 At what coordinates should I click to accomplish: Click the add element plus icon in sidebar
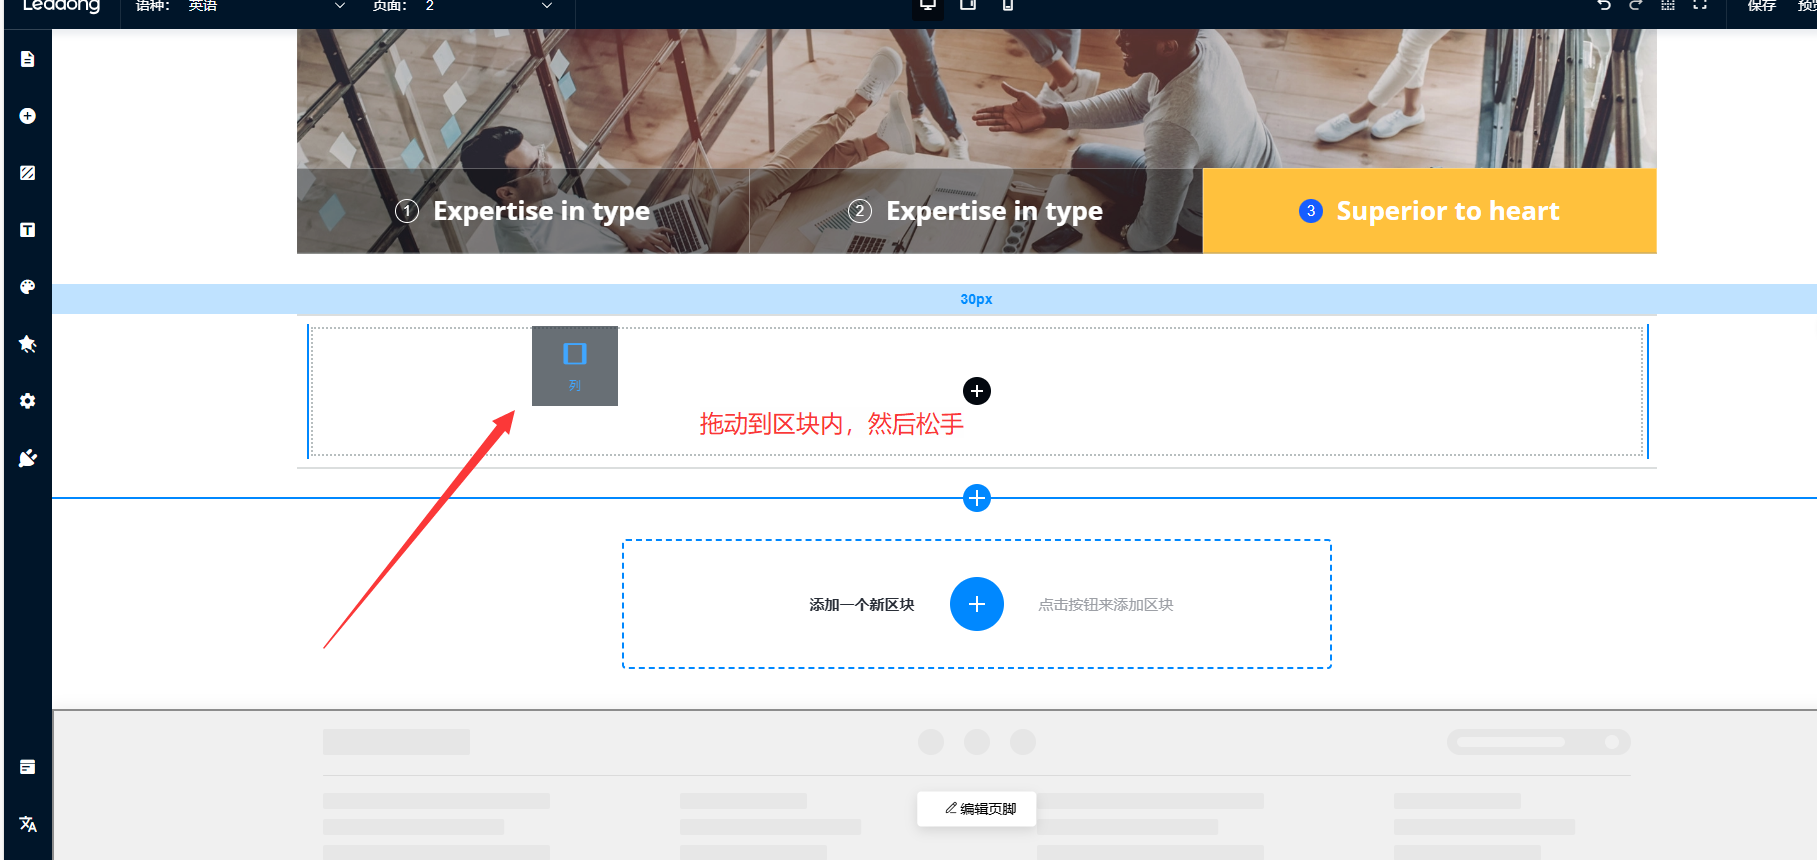pyautogui.click(x=28, y=116)
